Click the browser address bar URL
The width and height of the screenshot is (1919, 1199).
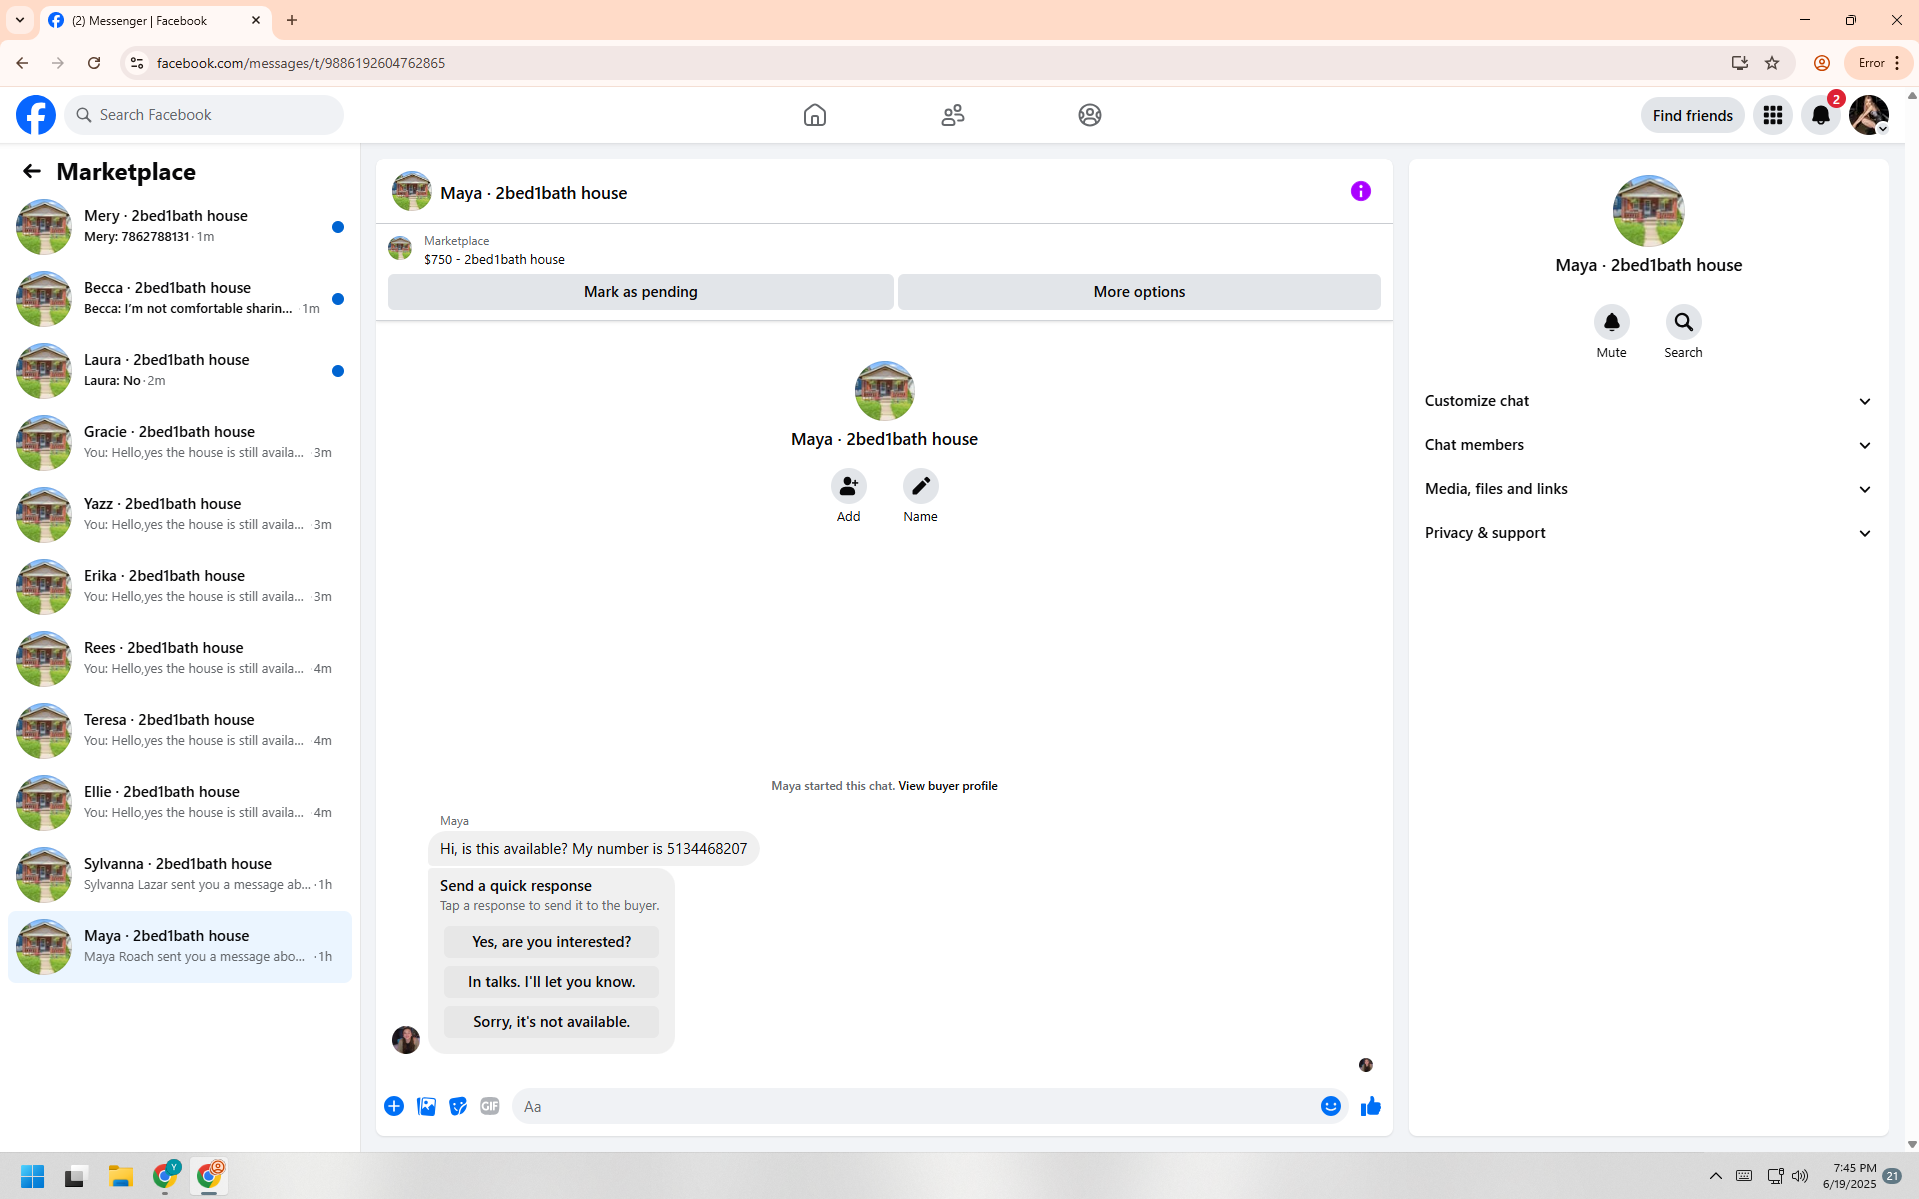coord(301,63)
